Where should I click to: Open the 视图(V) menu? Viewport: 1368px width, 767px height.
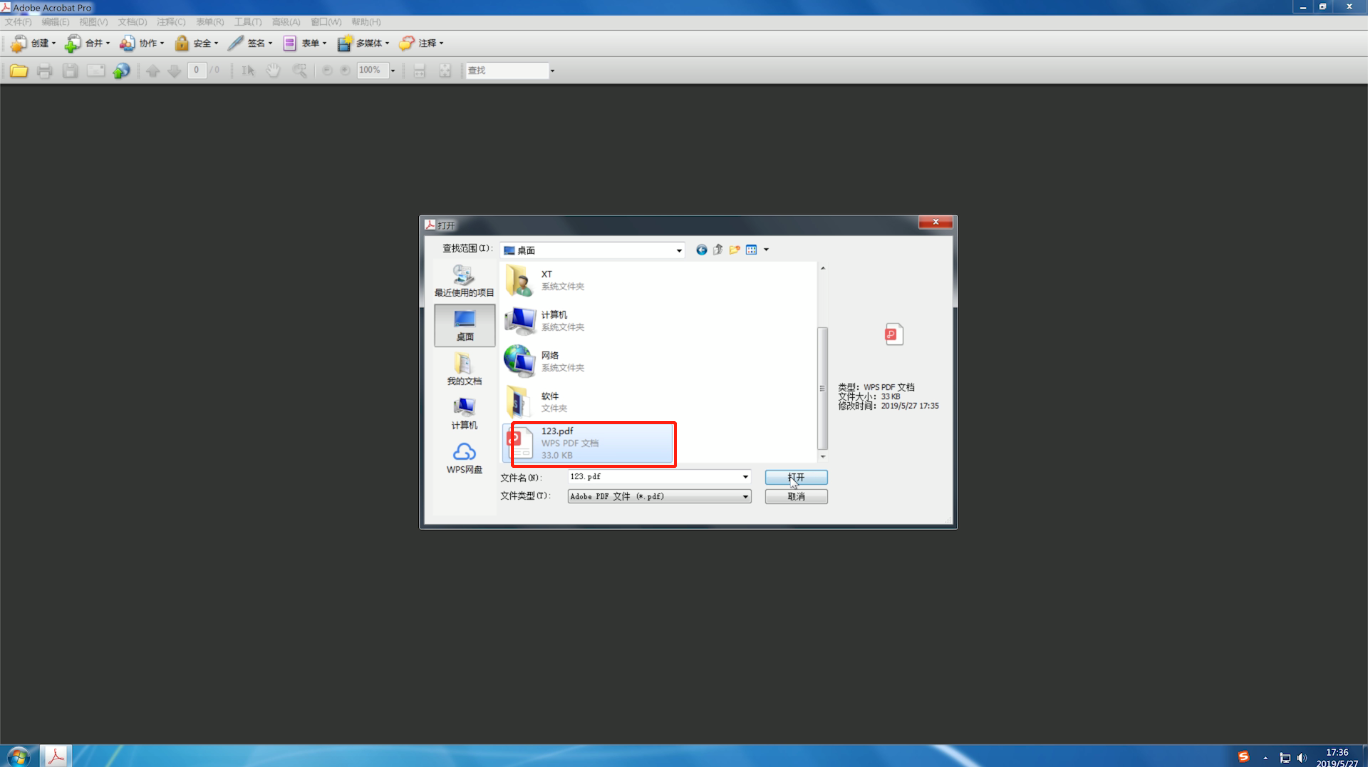click(x=94, y=22)
